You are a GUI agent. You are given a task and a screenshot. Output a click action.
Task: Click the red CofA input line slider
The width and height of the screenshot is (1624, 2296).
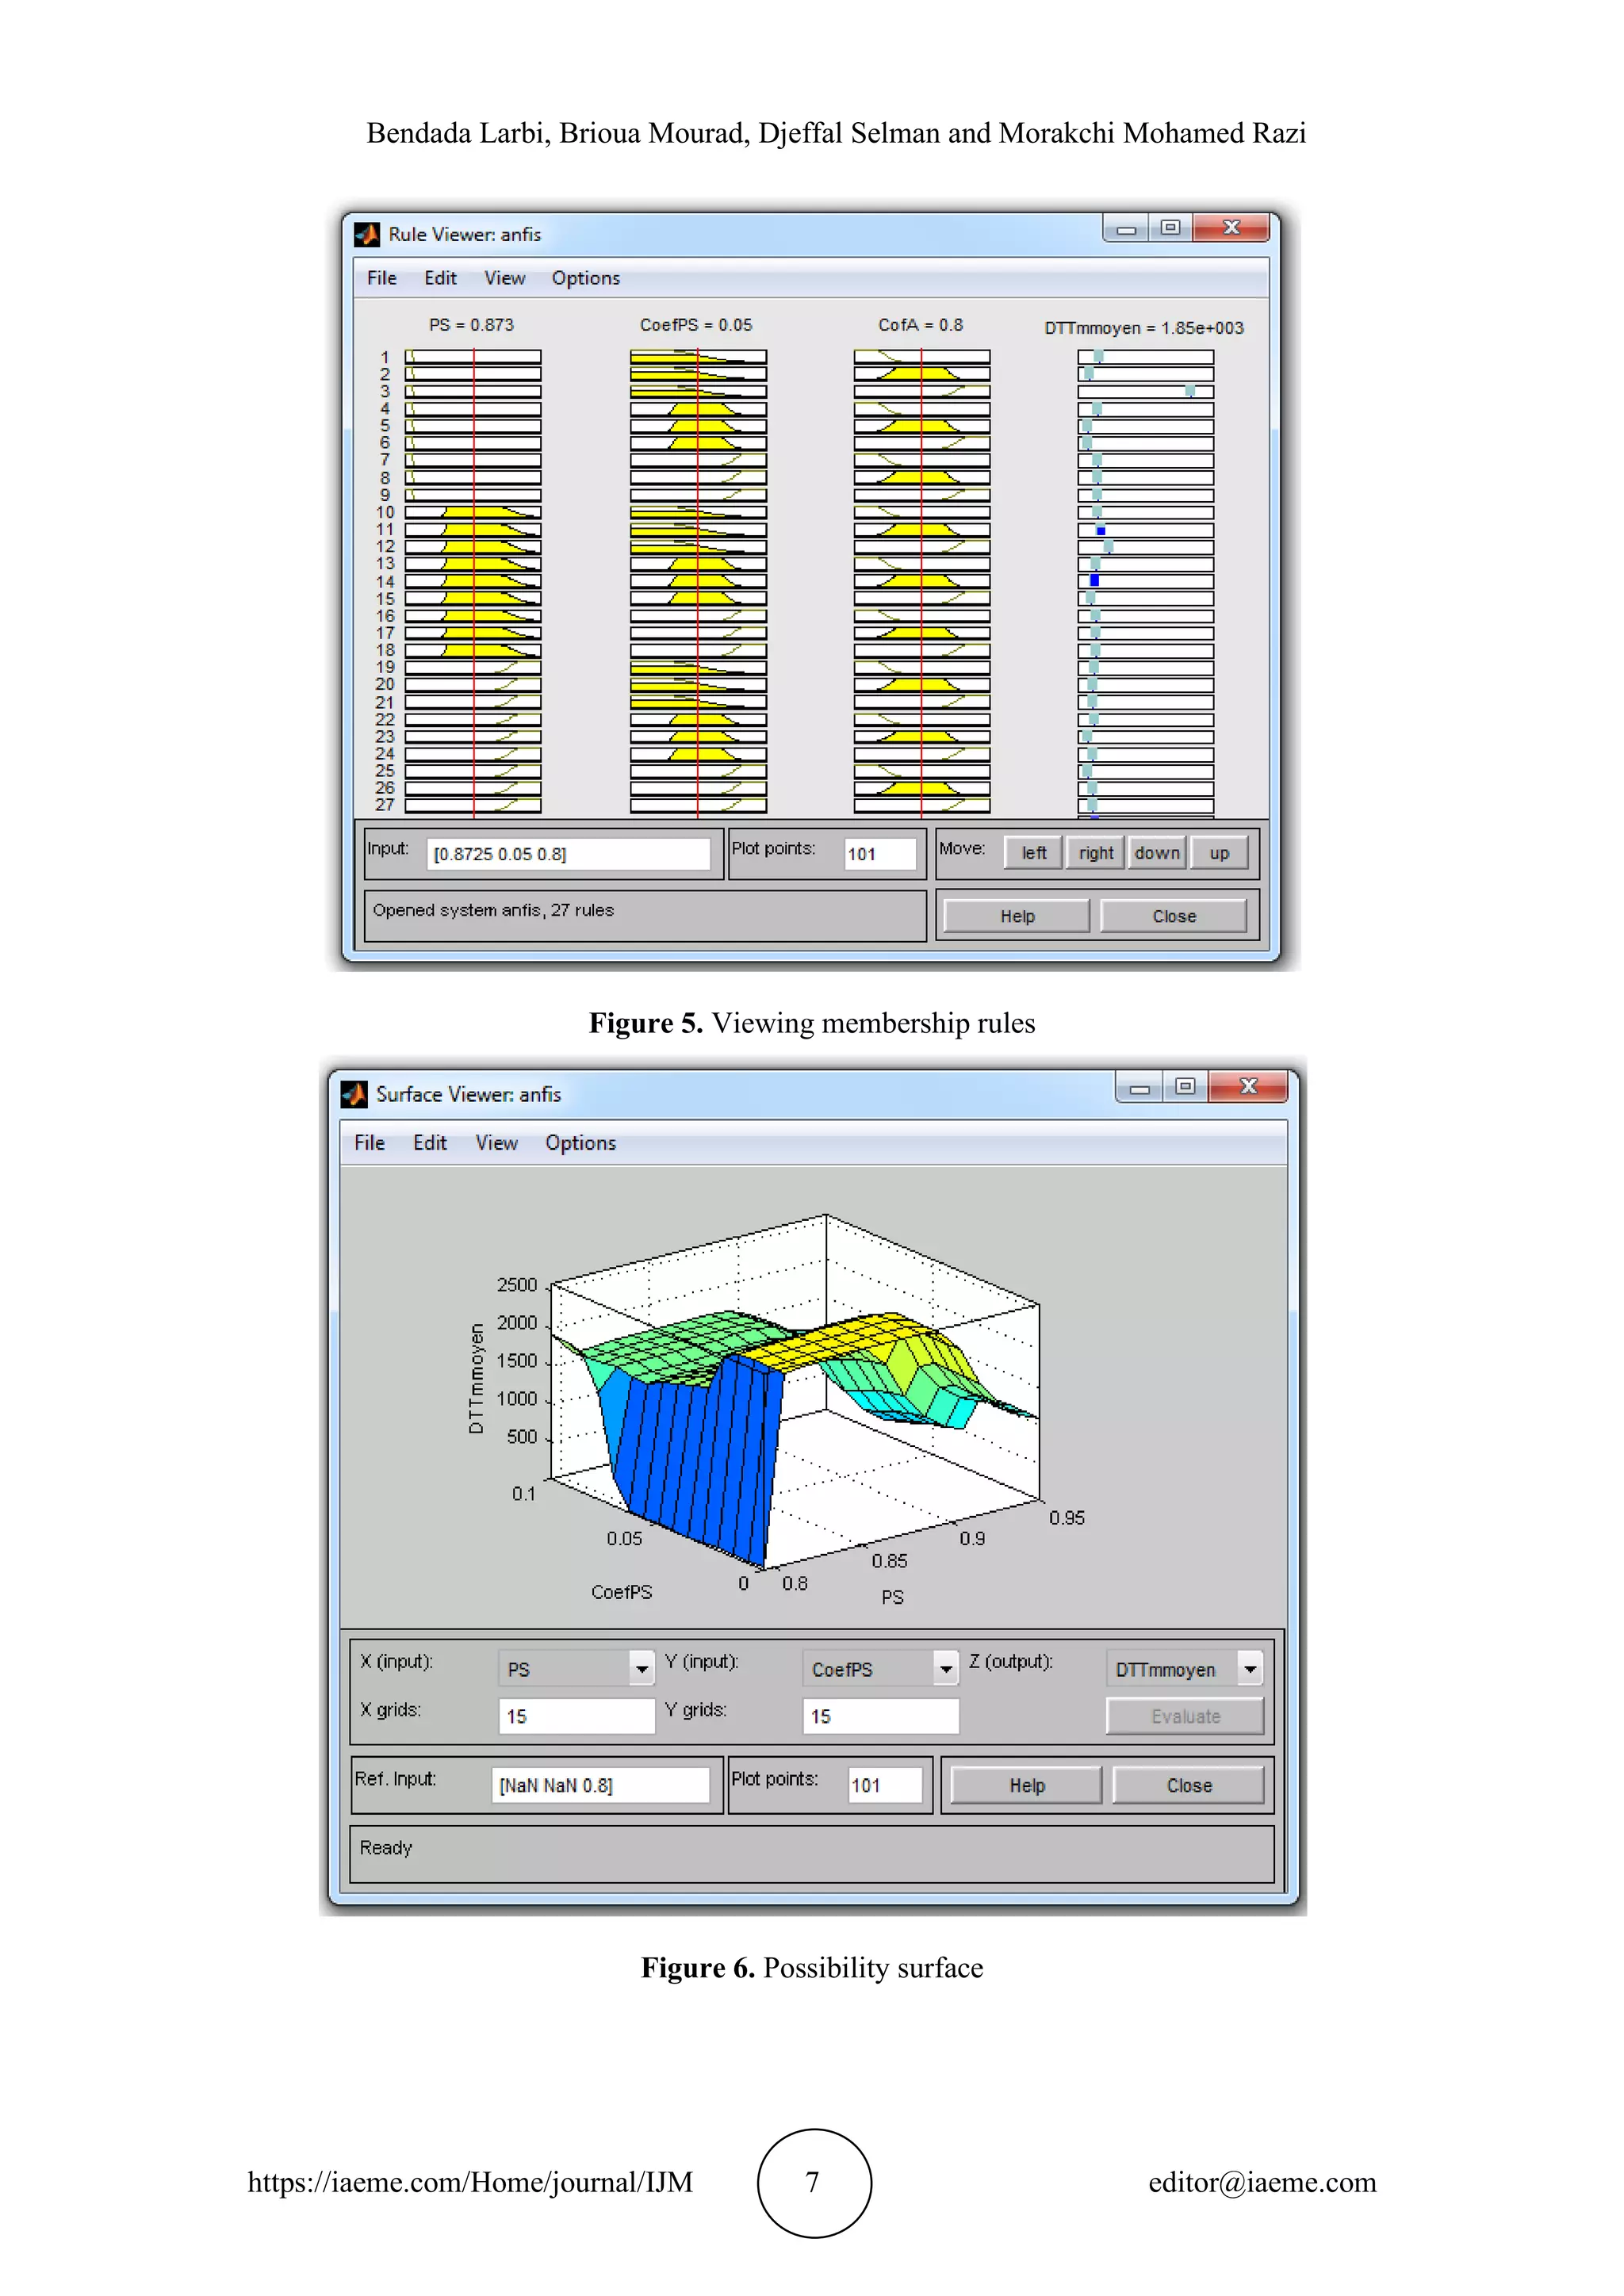pyautogui.click(x=921, y=580)
